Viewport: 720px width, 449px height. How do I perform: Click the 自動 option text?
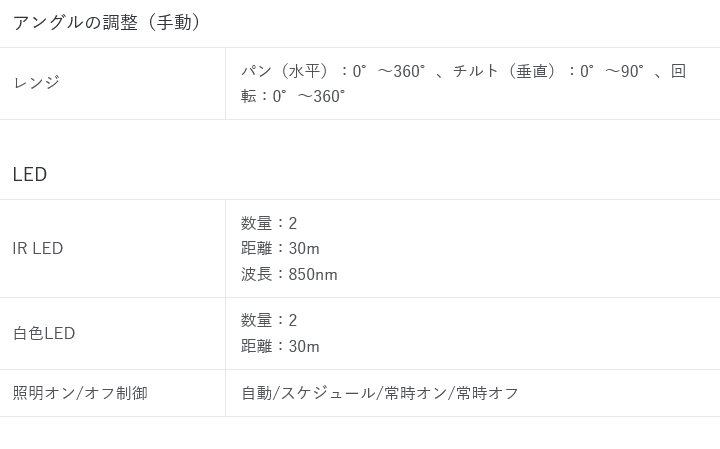pos(256,393)
